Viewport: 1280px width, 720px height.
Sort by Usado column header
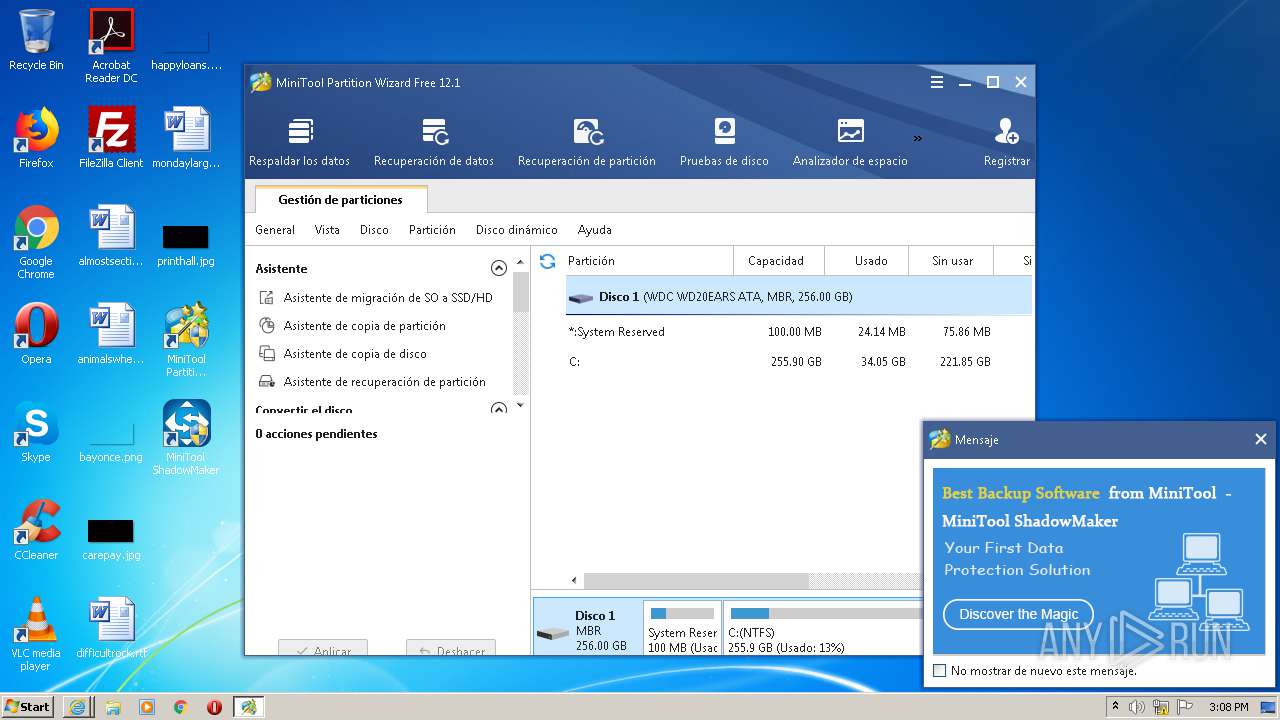[866, 261]
